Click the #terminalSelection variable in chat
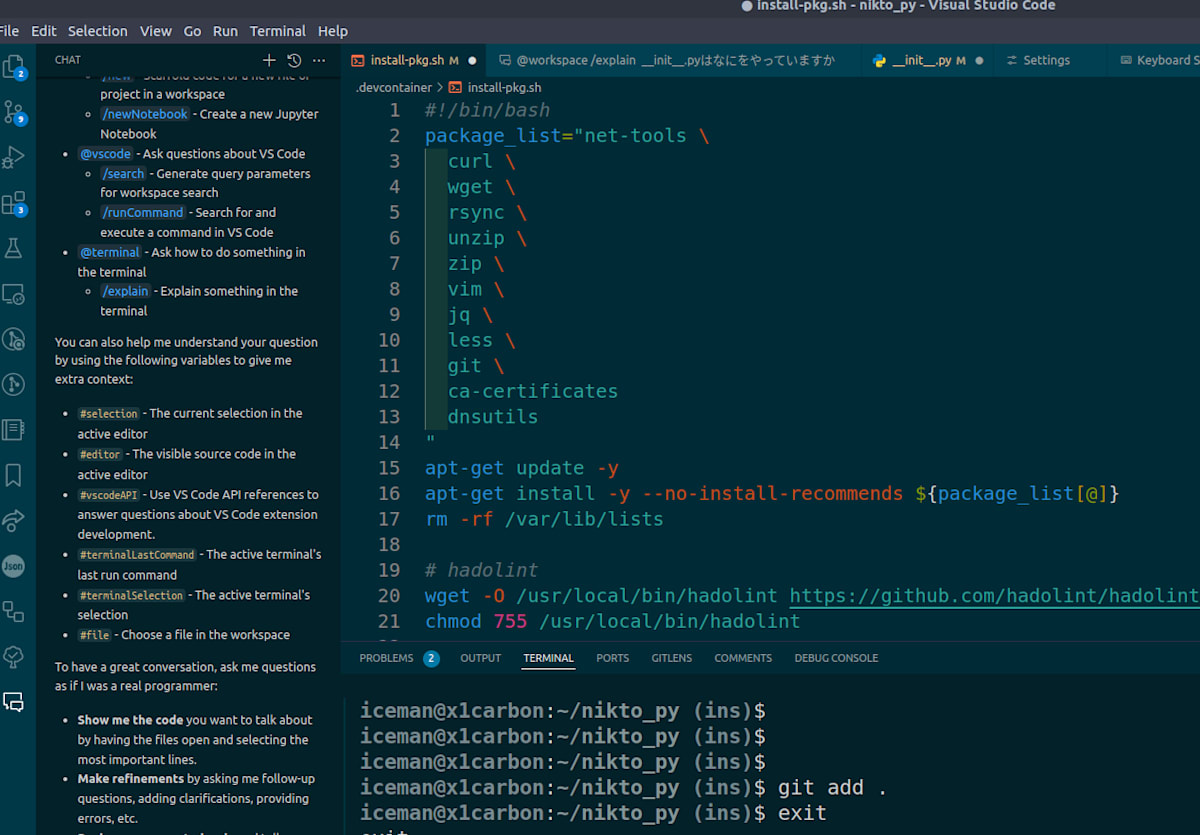The width and height of the screenshot is (1200, 835). tap(131, 596)
